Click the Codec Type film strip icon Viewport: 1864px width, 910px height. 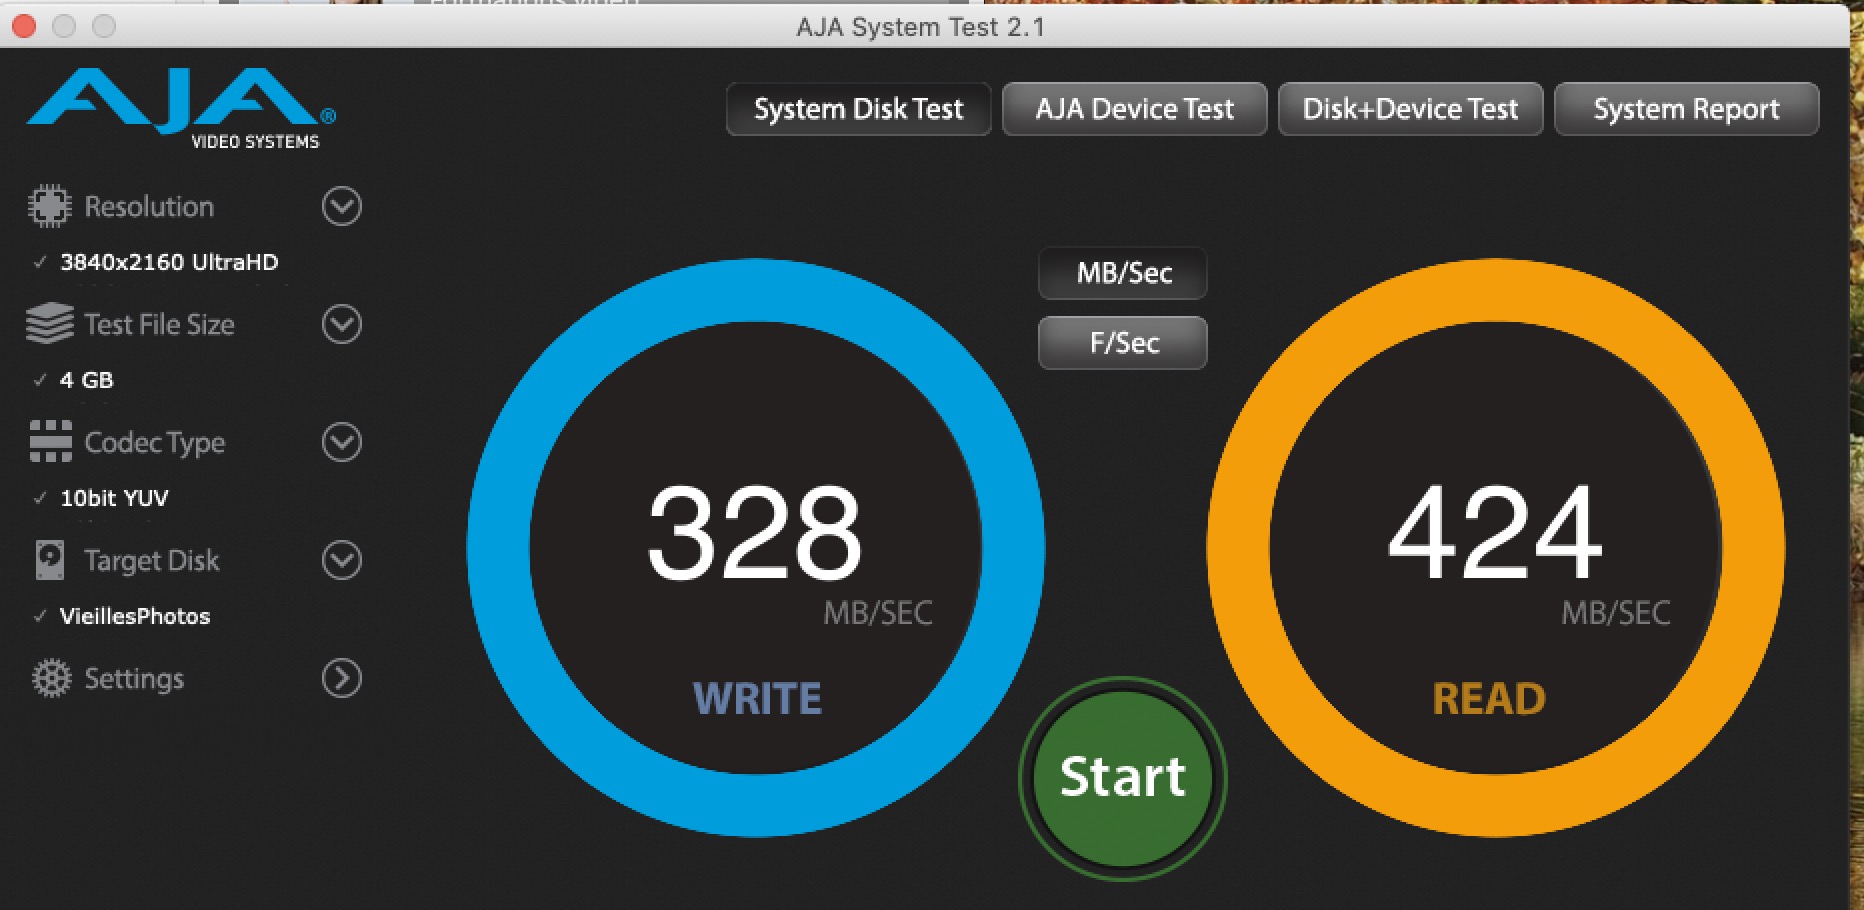pos(51,441)
